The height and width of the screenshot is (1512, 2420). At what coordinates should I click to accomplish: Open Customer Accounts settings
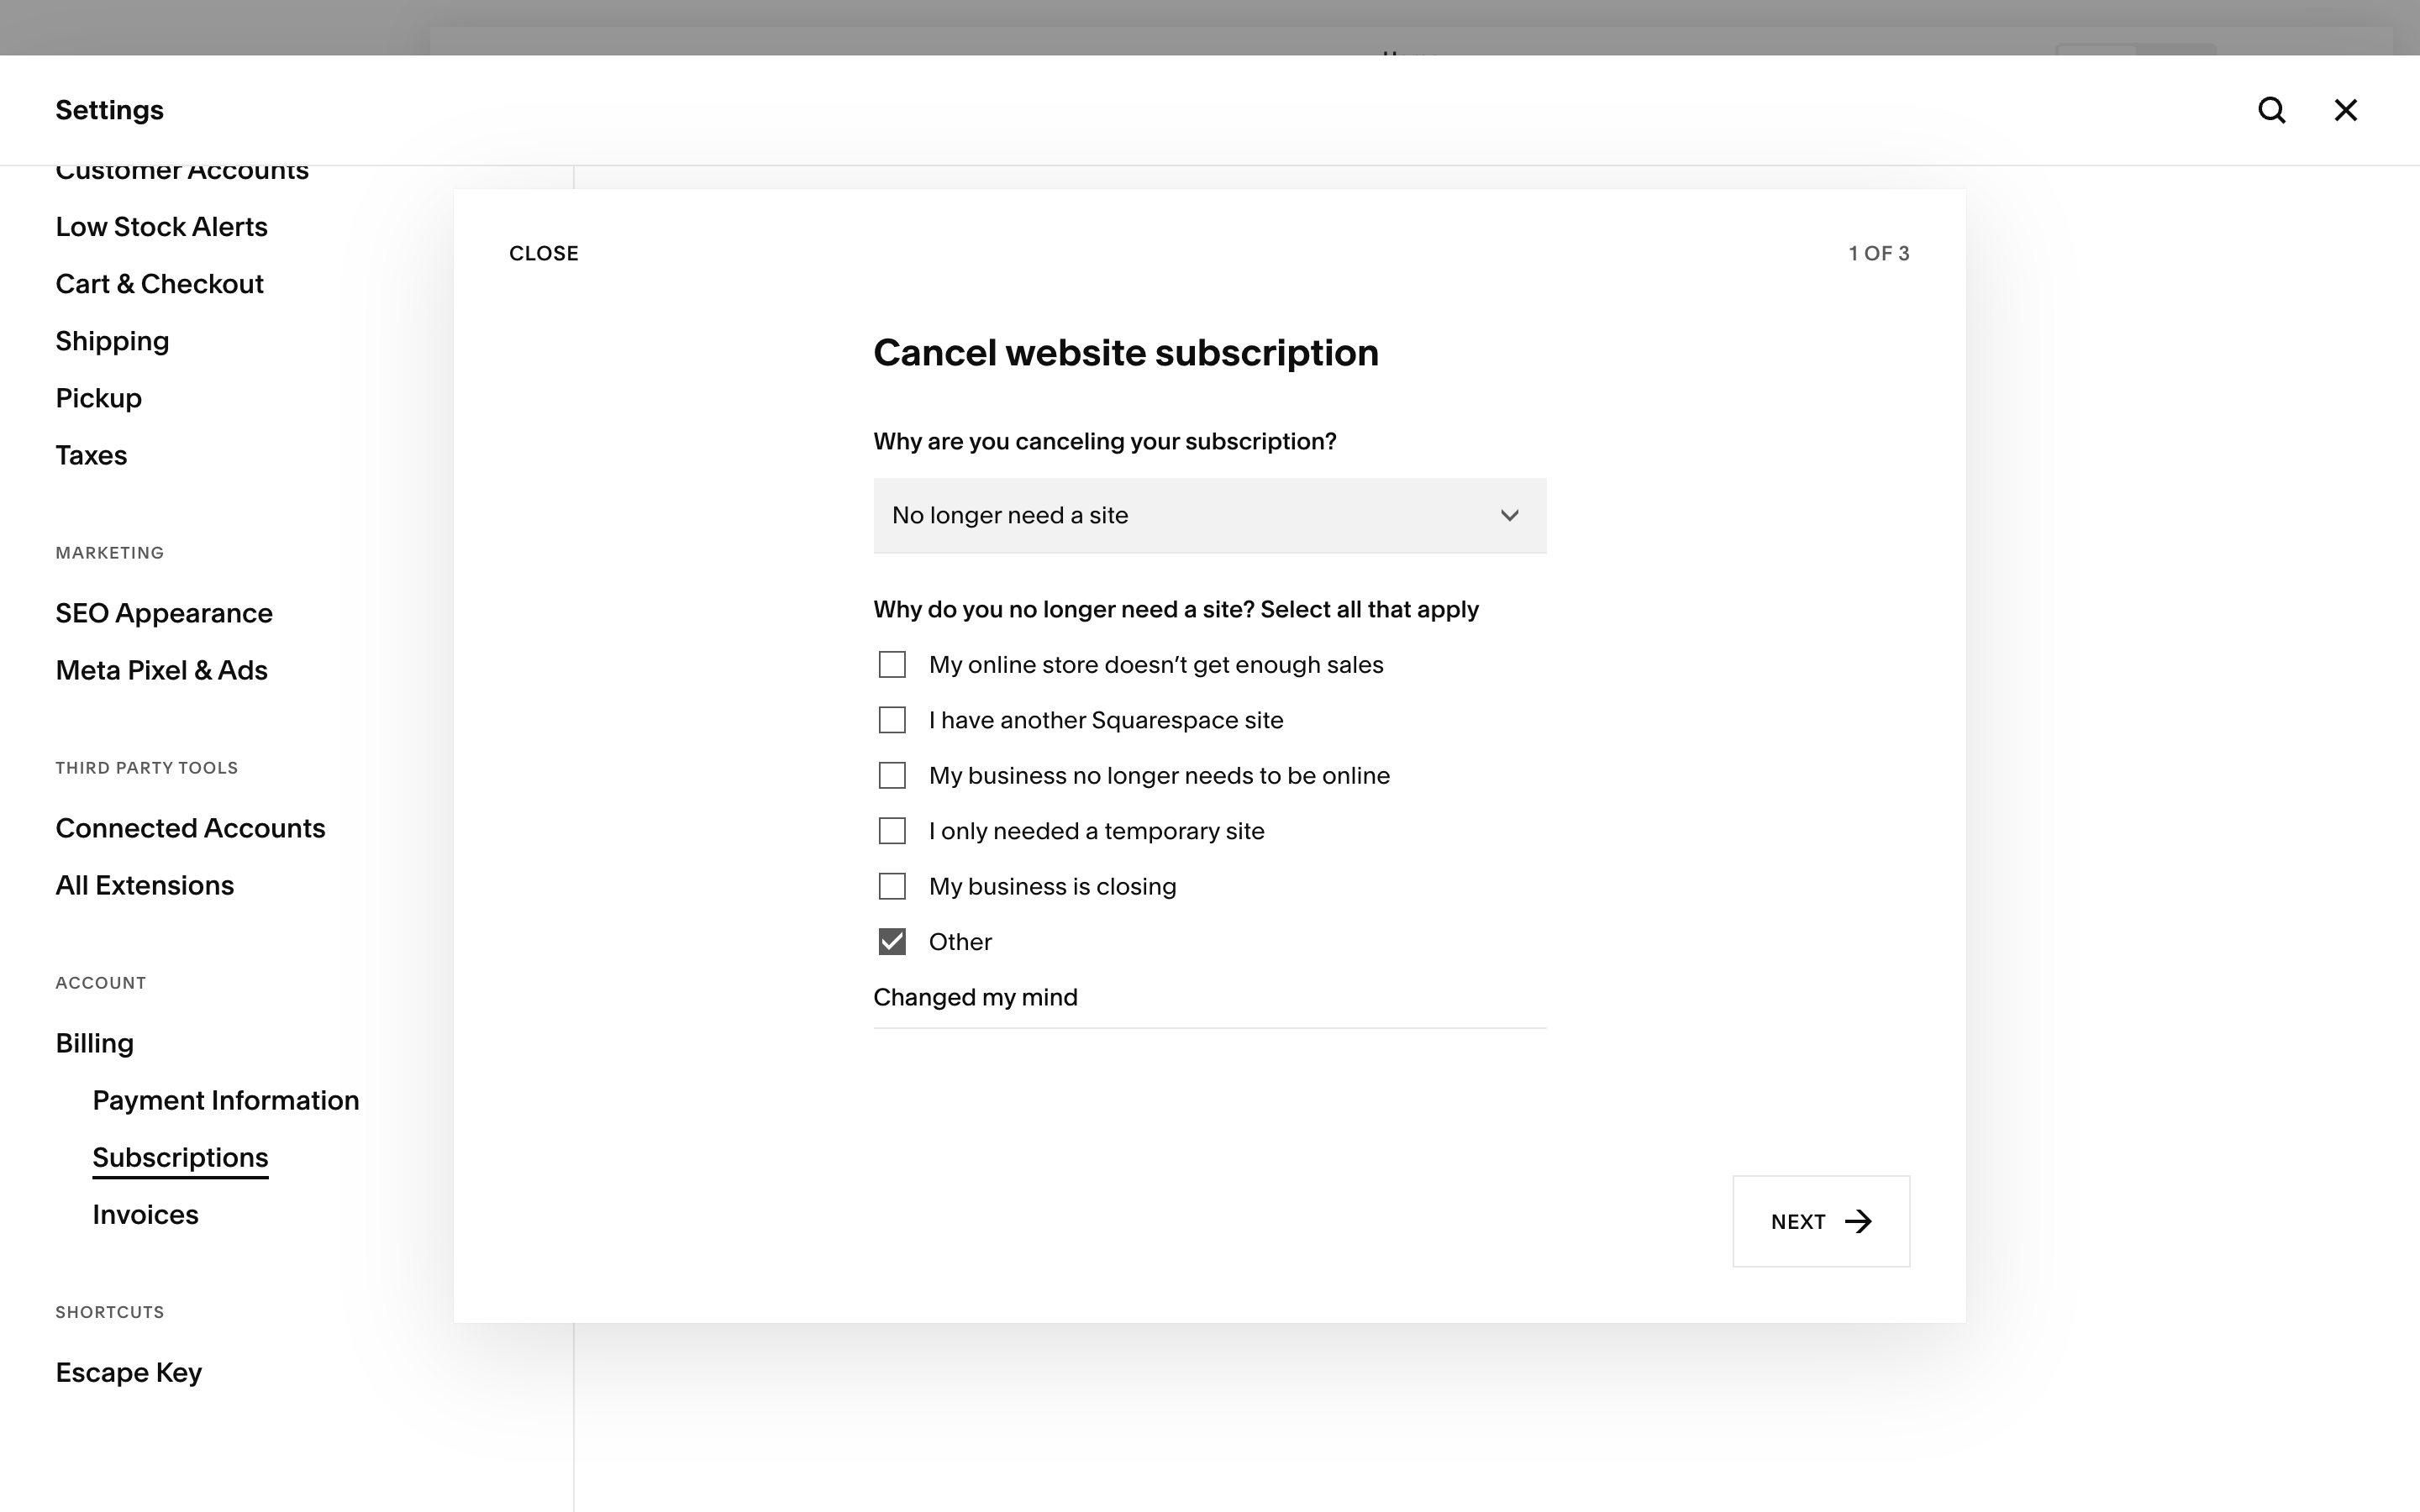182,172
